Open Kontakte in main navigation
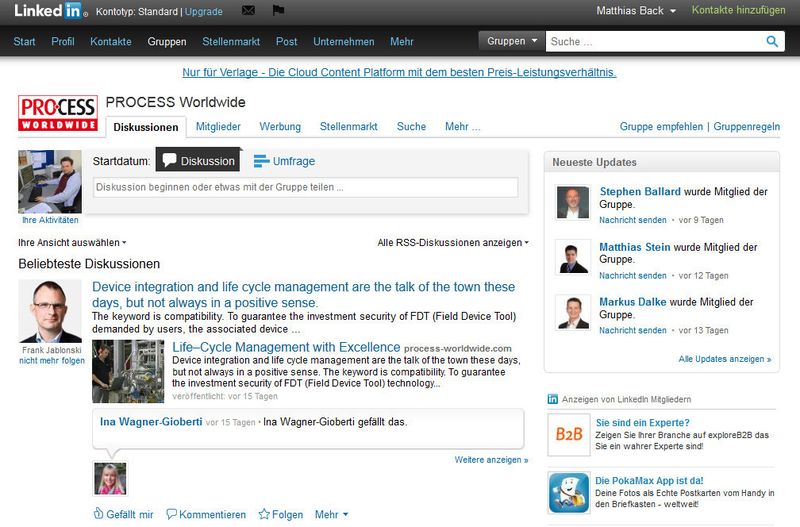Image resolution: width=800 pixels, height=527 pixels. pos(111,42)
